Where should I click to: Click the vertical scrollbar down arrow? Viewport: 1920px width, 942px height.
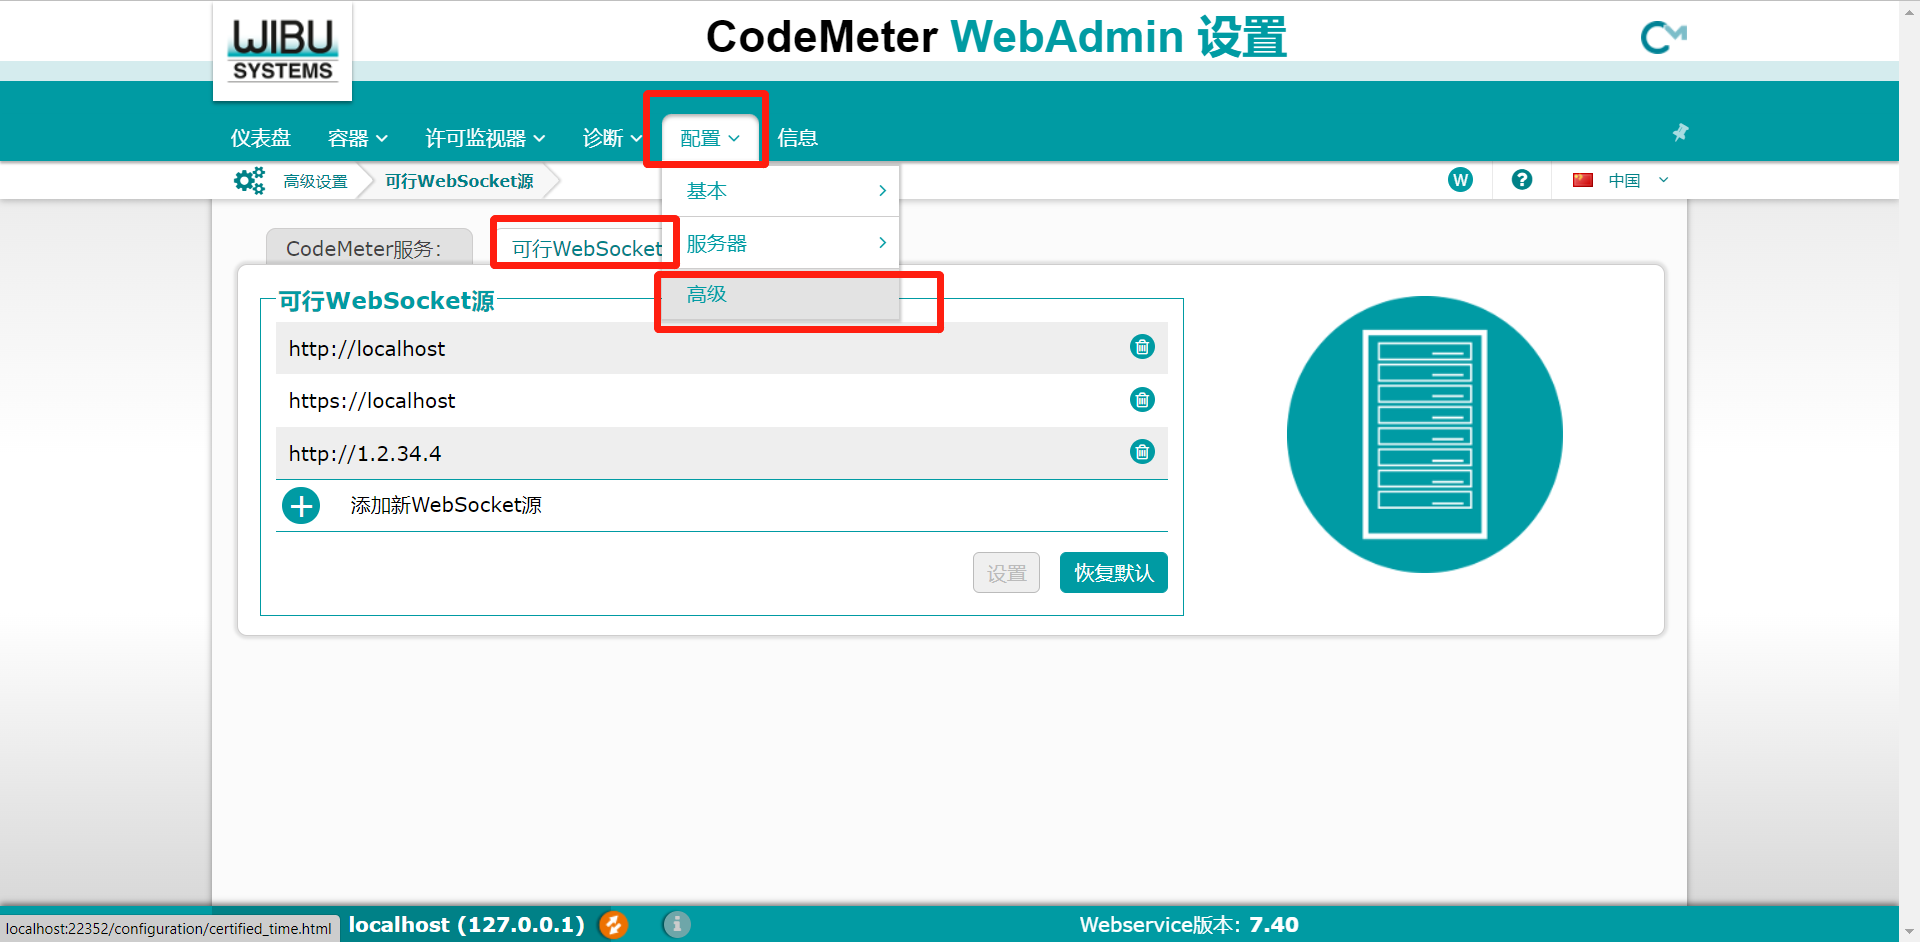point(1909,933)
